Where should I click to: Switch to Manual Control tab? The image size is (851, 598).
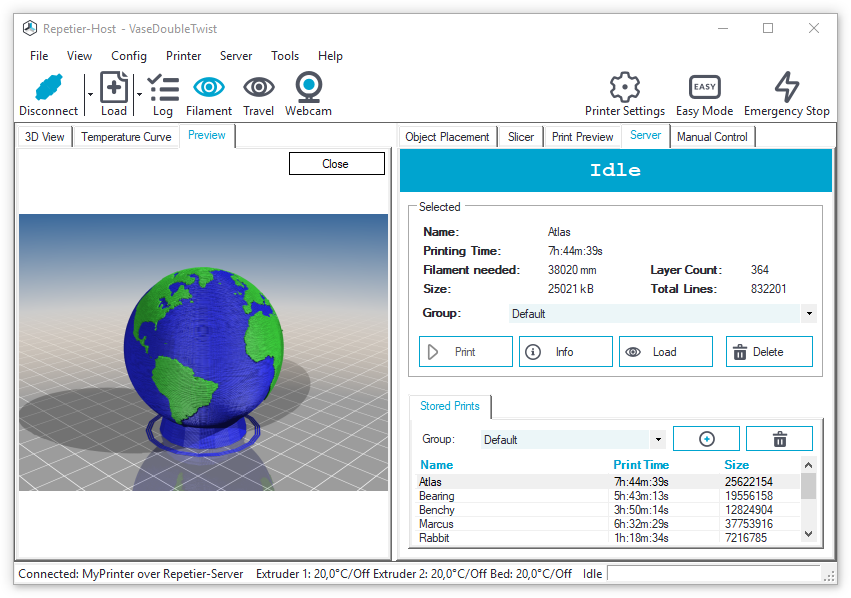coord(712,137)
